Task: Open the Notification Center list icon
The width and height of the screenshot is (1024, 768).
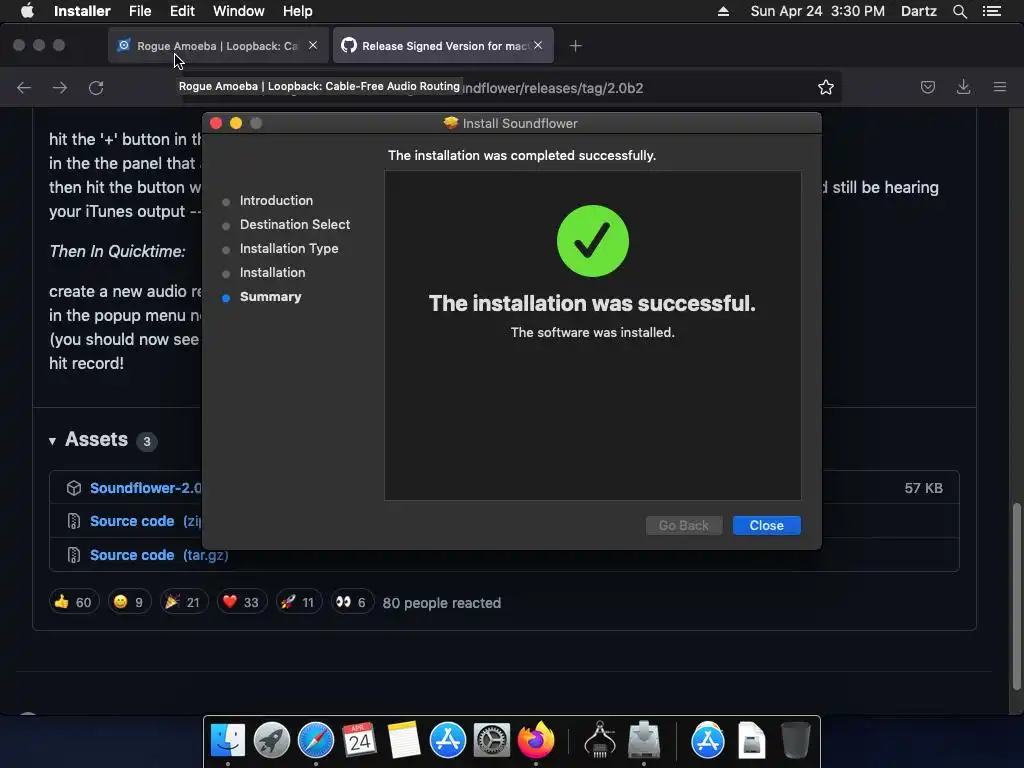Action: click(991, 11)
